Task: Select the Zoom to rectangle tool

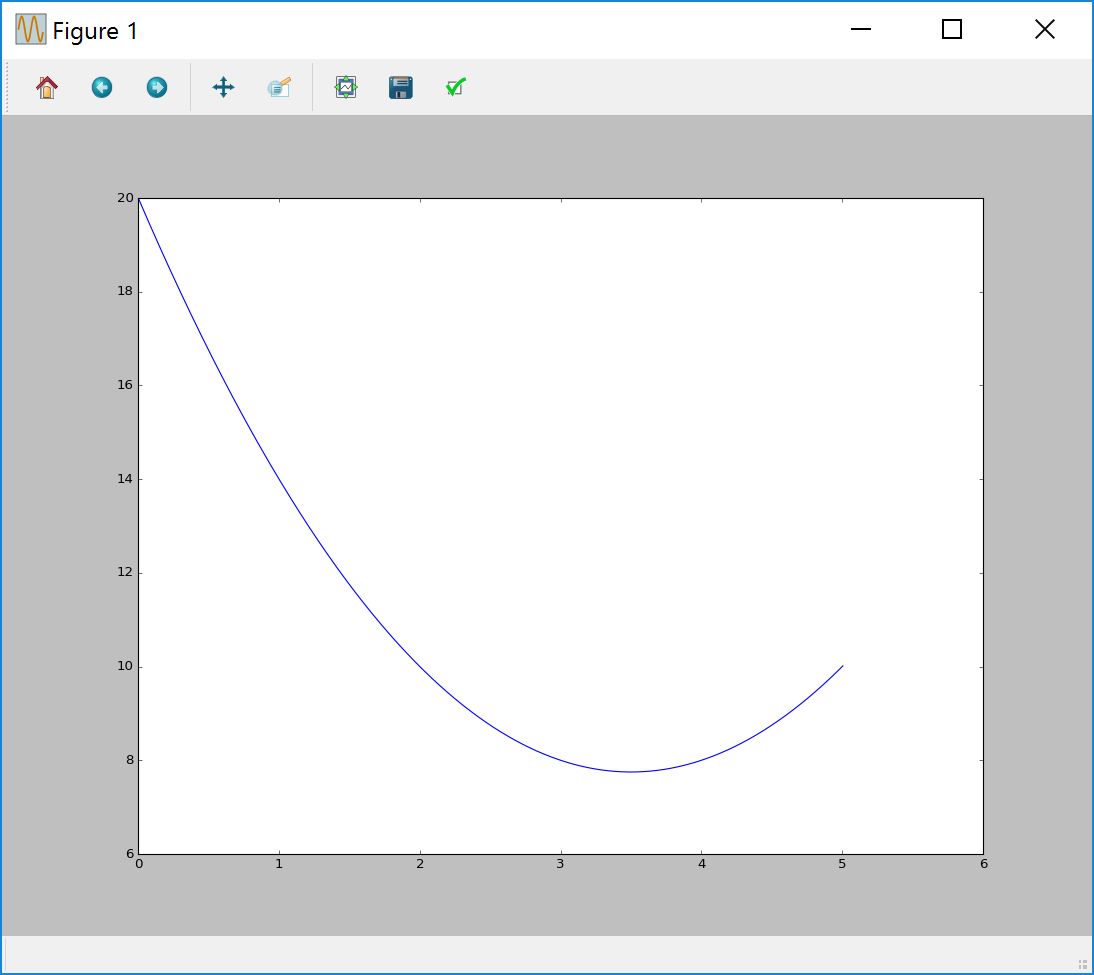Action: (279, 87)
